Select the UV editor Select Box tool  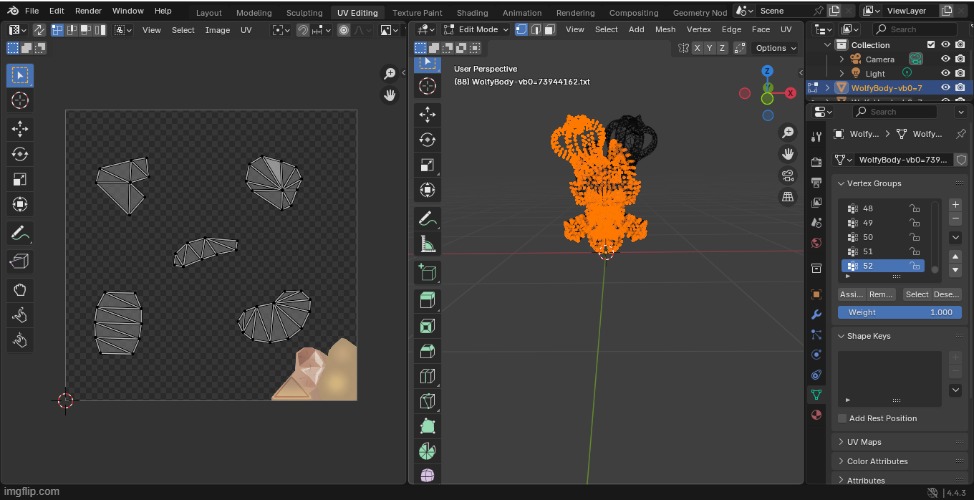(20, 75)
